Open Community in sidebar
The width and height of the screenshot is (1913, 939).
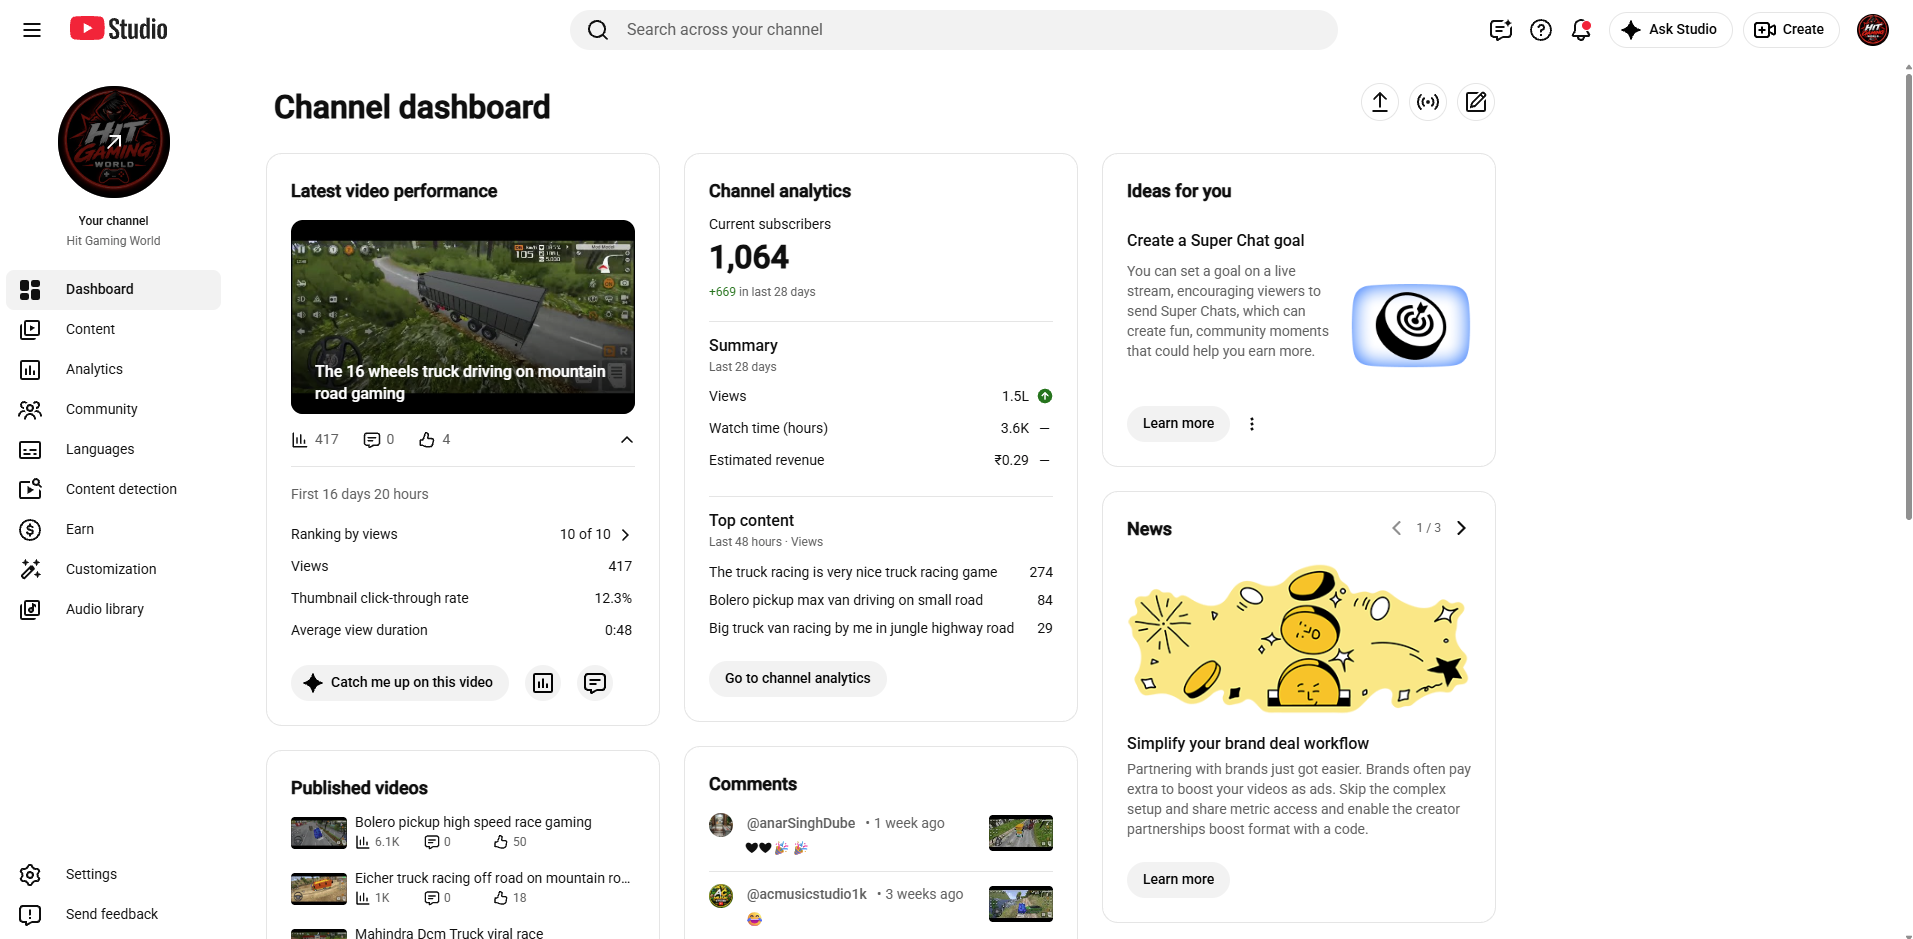113,410
